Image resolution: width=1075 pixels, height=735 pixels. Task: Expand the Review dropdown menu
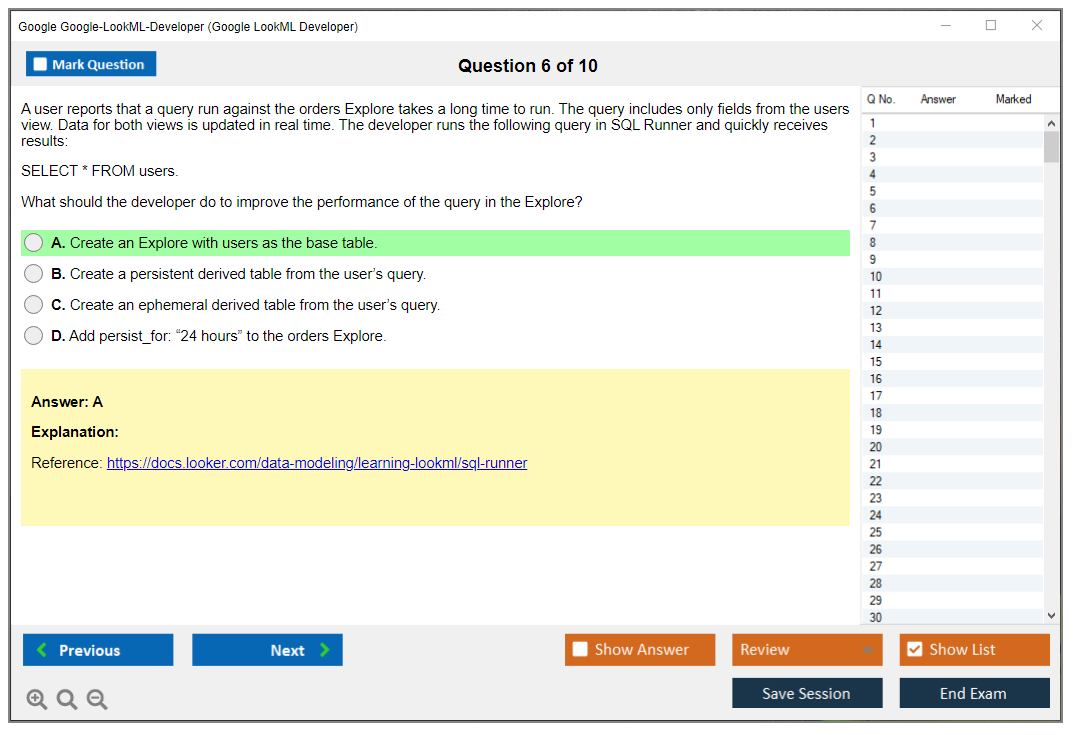point(806,650)
